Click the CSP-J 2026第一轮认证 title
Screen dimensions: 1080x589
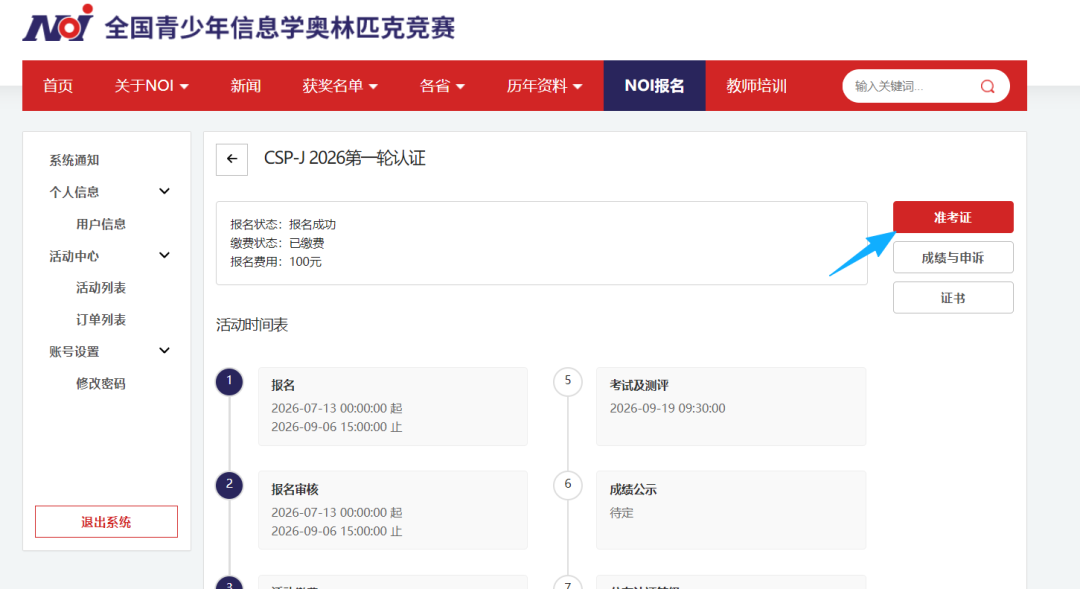(344, 158)
